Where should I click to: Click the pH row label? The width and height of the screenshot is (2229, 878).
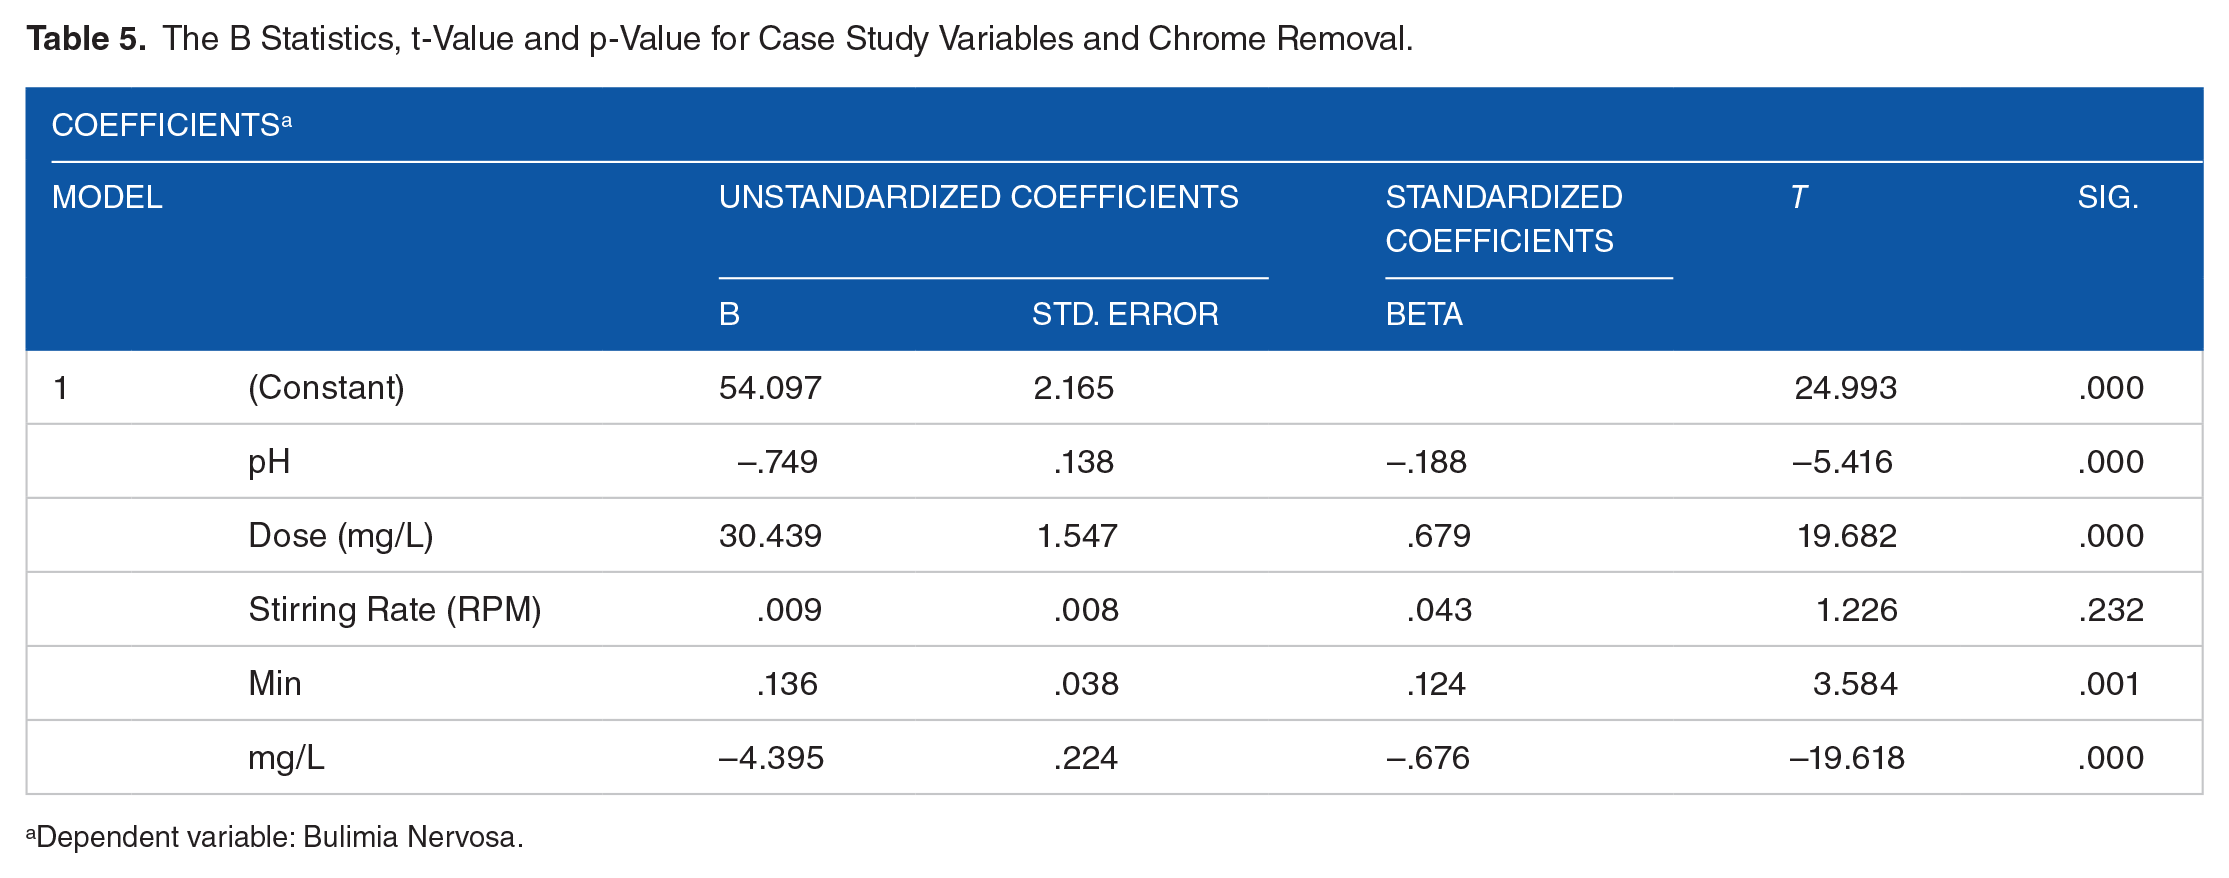(x=269, y=461)
